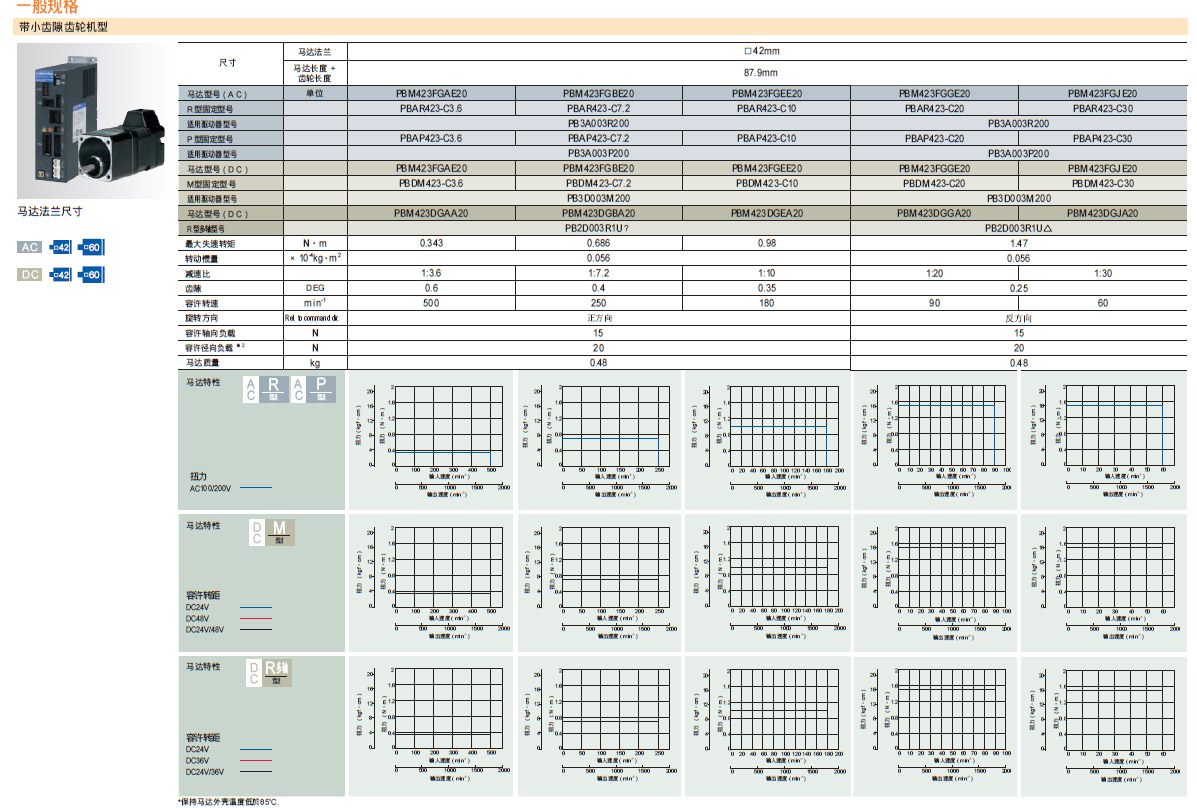1197x808 pixels.
Task: Click the pink DC36V legend line
Action: [256, 760]
